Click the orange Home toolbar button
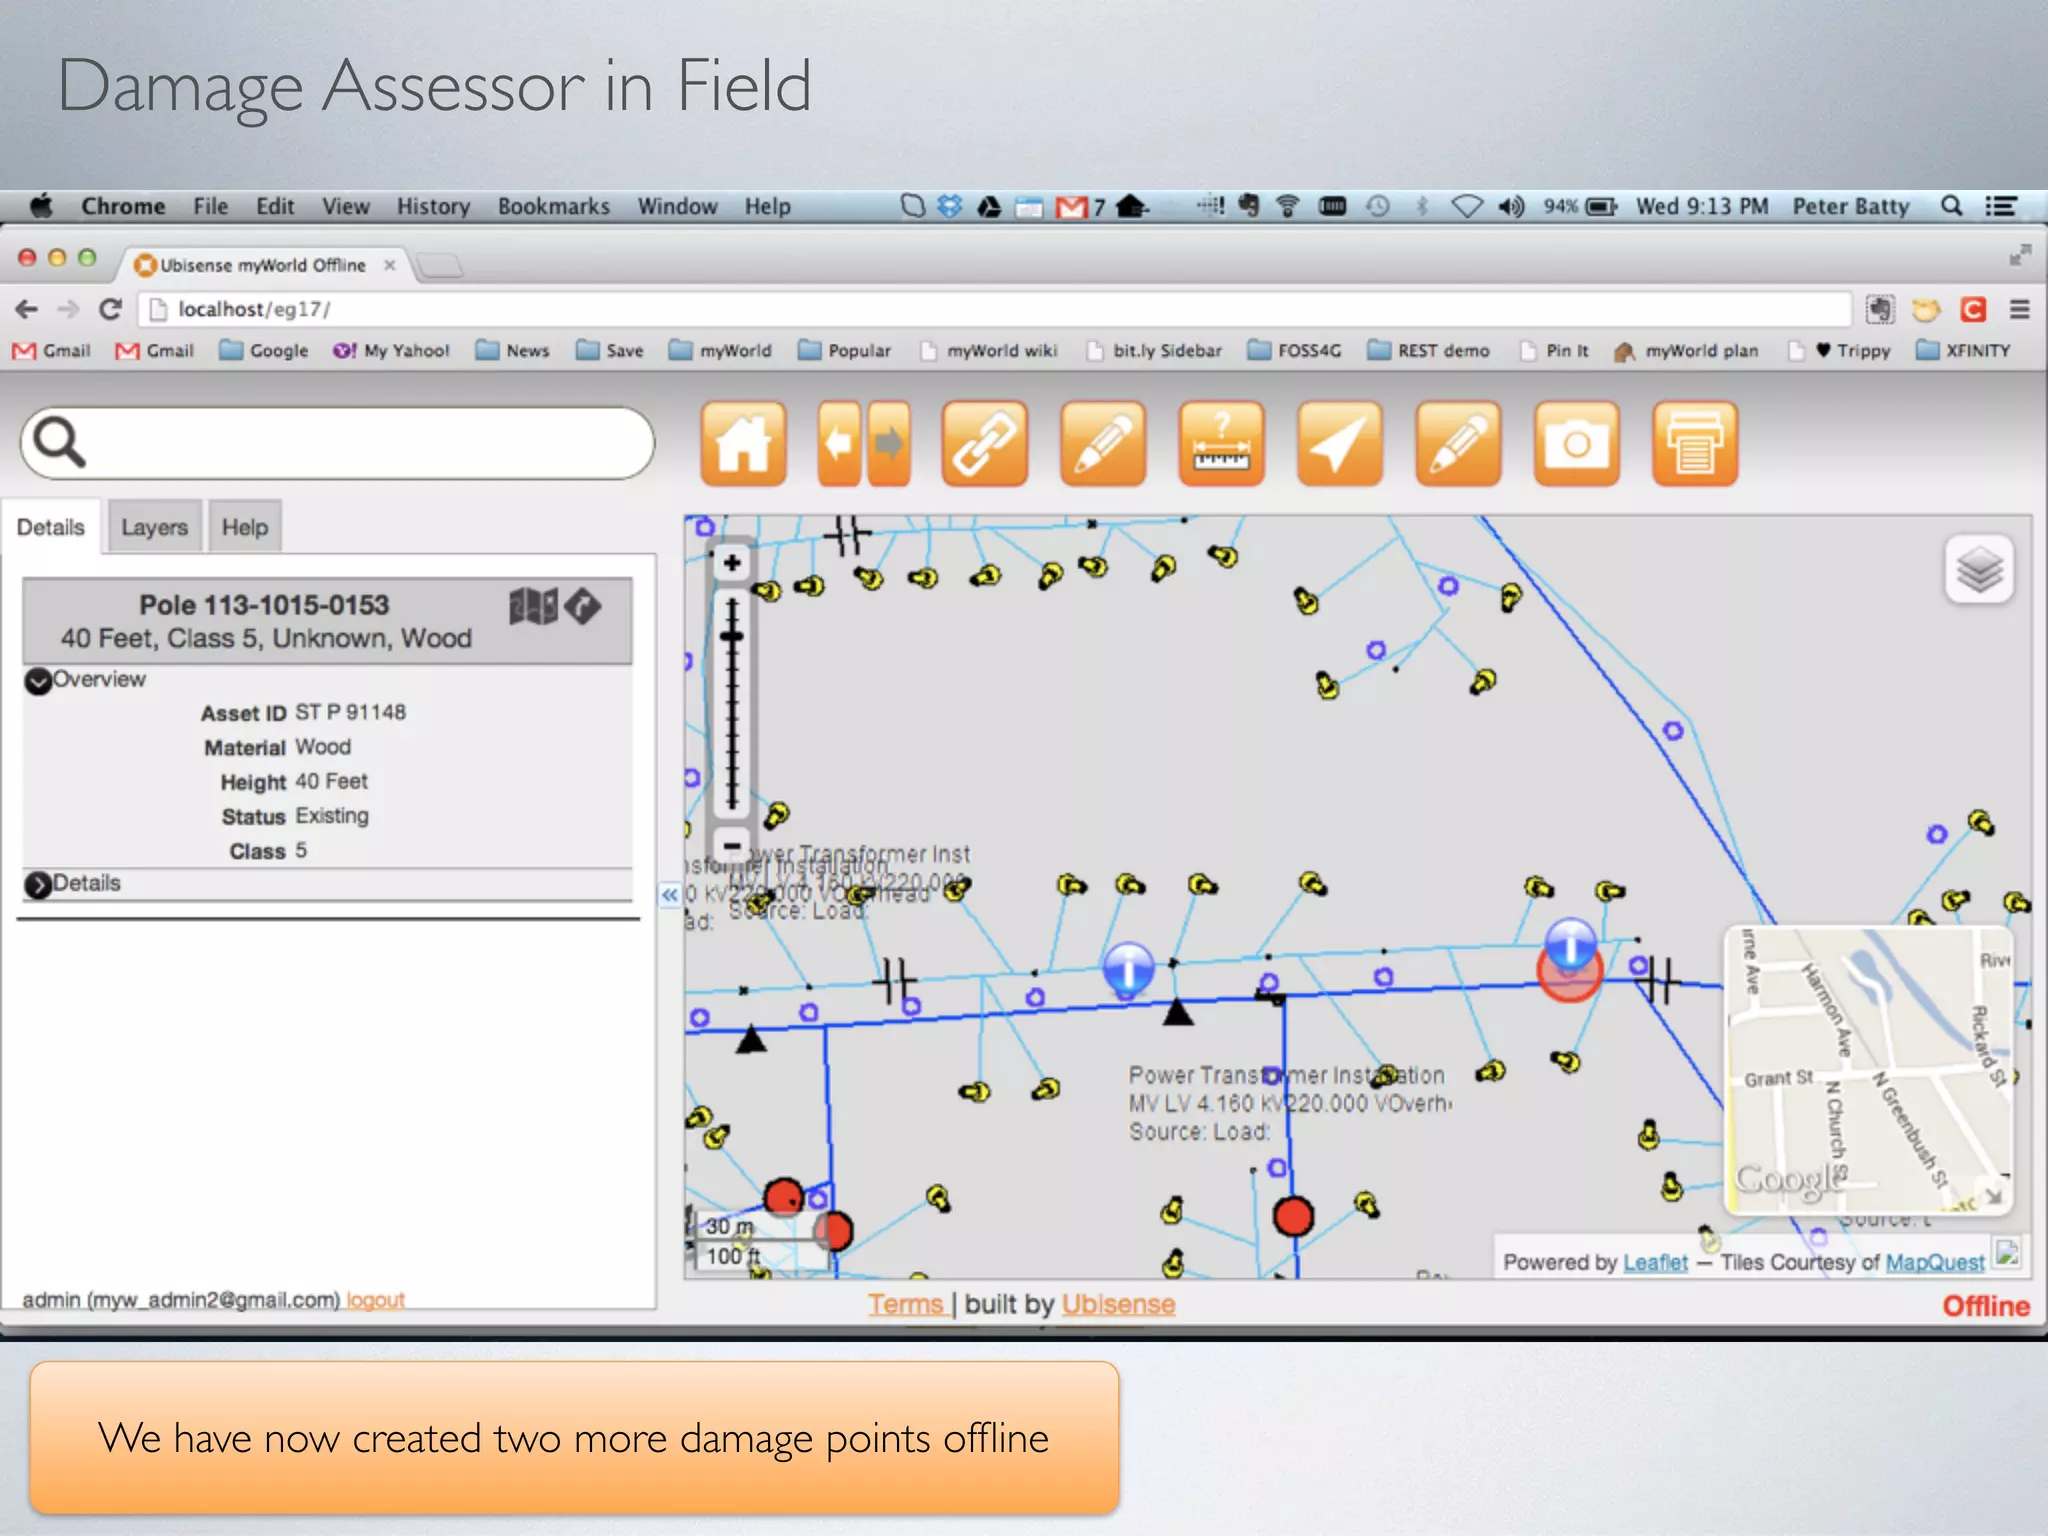Screen dimensions: 2048x1536 tap(743, 444)
